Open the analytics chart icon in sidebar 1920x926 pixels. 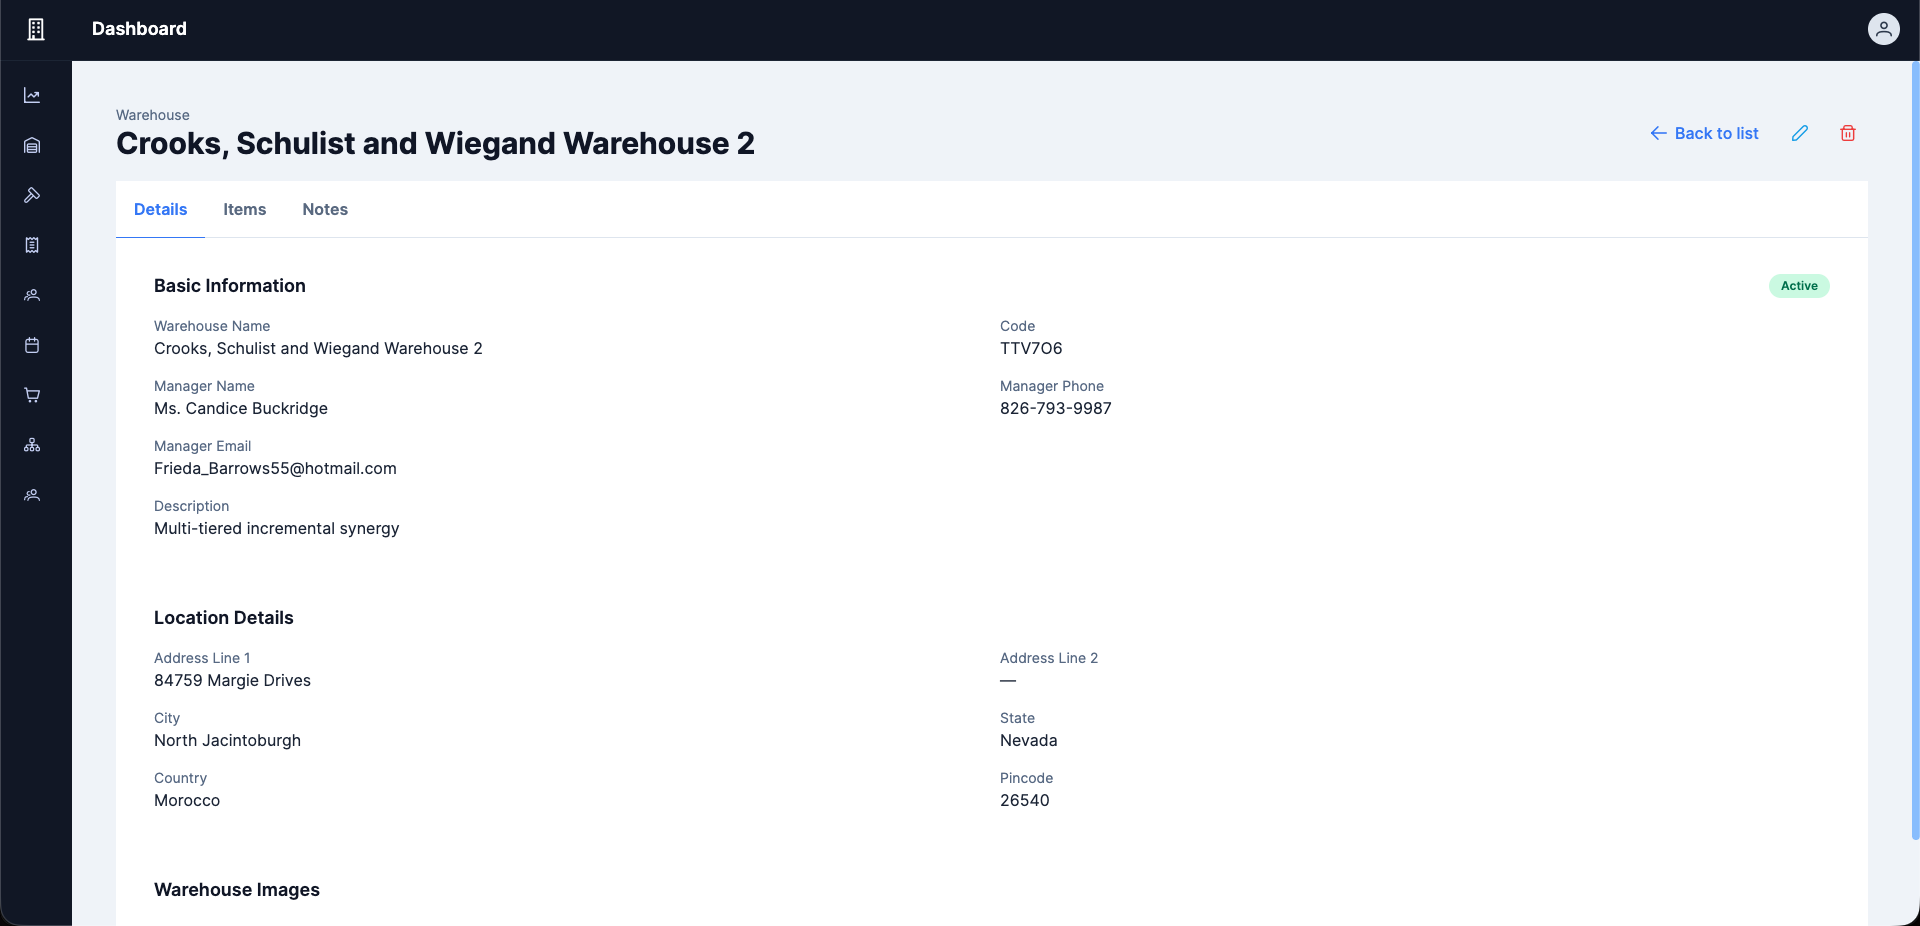point(32,95)
